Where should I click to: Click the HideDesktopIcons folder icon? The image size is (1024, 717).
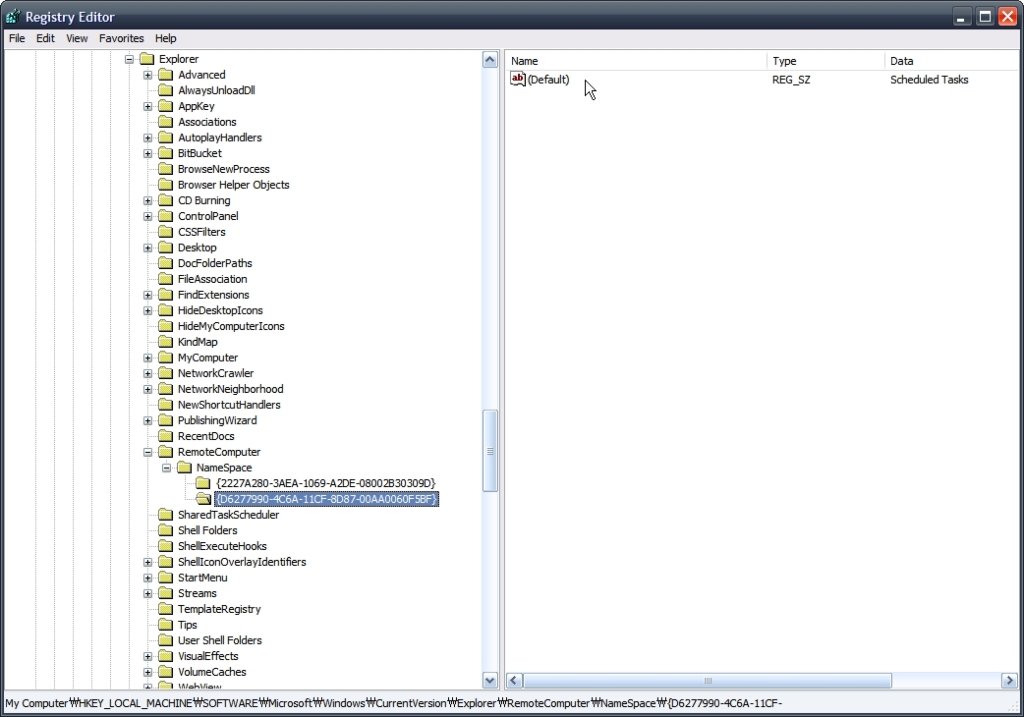166,310
